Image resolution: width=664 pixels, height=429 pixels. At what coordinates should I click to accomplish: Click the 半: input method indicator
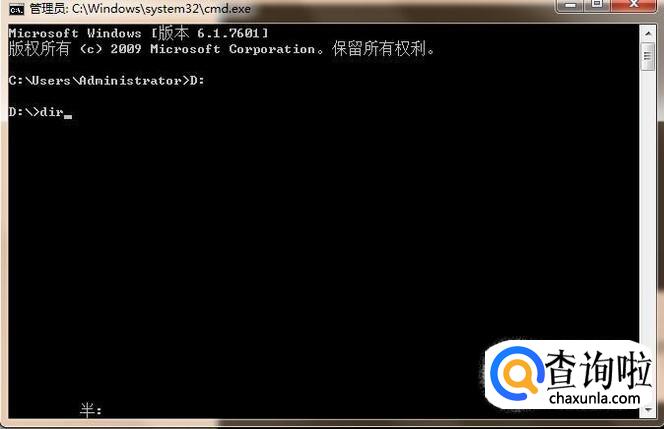[x=91, y=410]
